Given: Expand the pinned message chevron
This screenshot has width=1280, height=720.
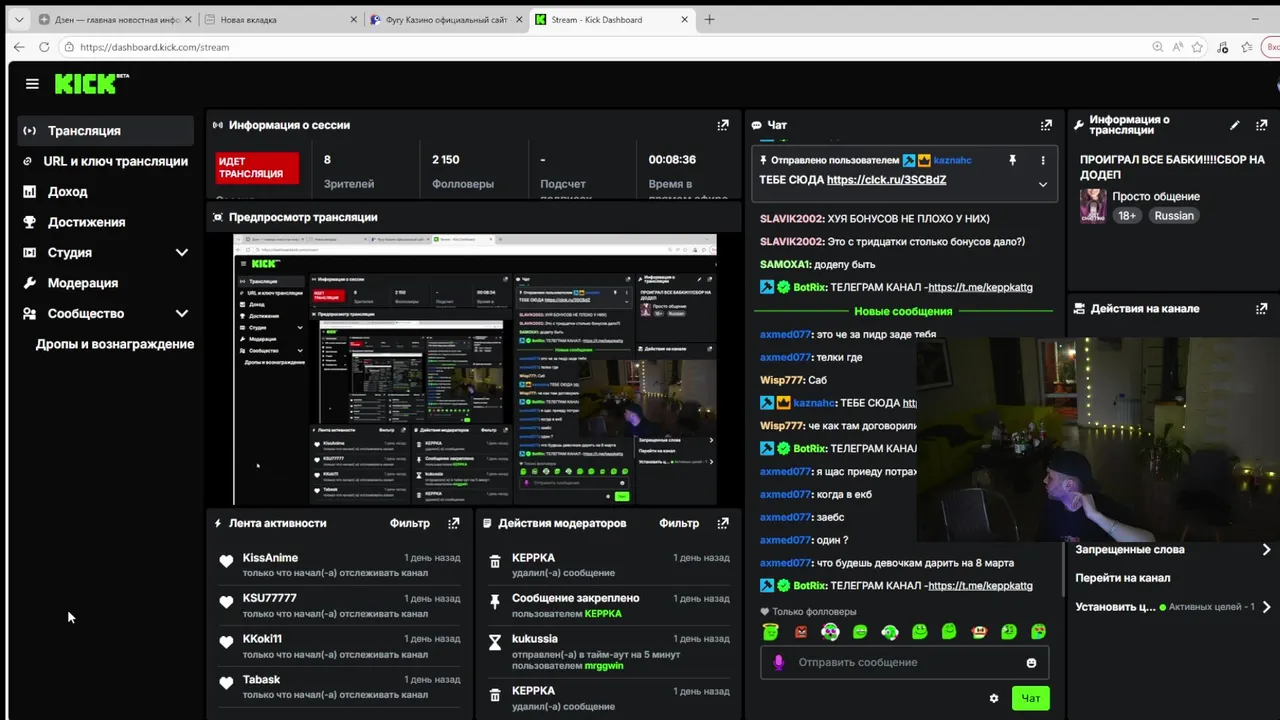Looking at the screenshot, I should coord(1043,184).
